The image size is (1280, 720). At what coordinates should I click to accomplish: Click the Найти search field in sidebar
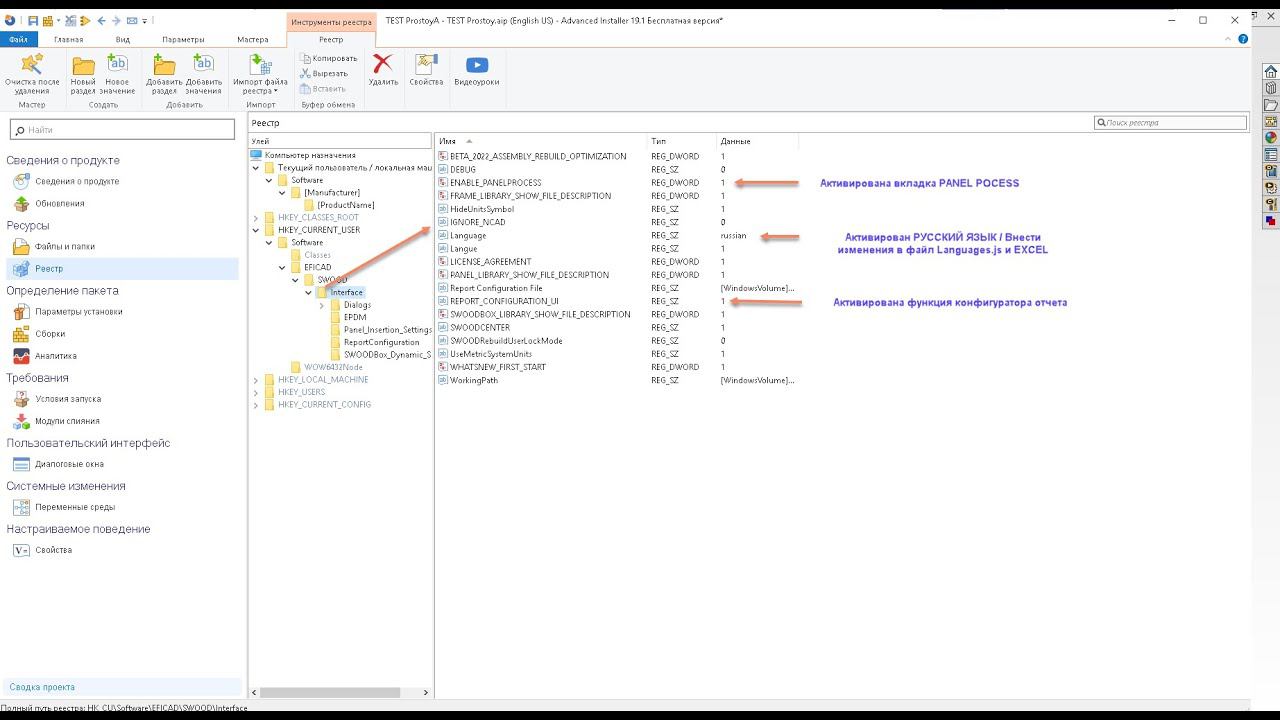tap(122, 130)
